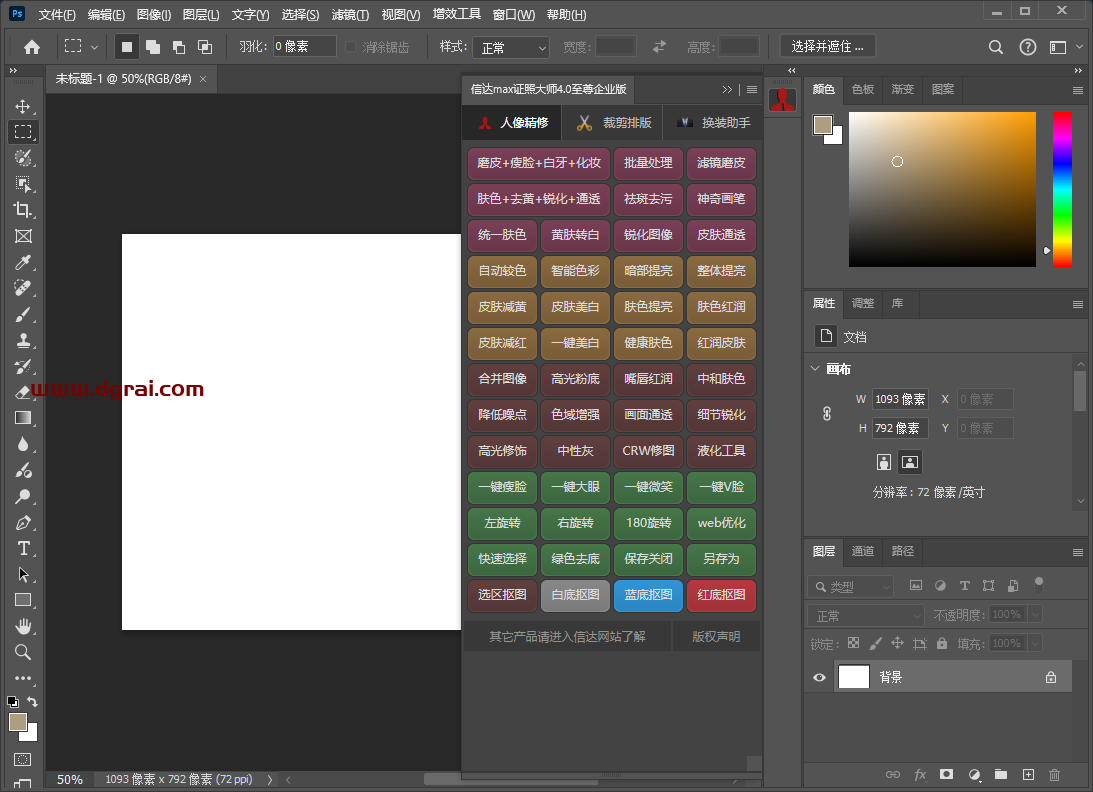Open the Layers panel menu
This screenshot has width=1093, height=792.
(x=1078, y=552)
